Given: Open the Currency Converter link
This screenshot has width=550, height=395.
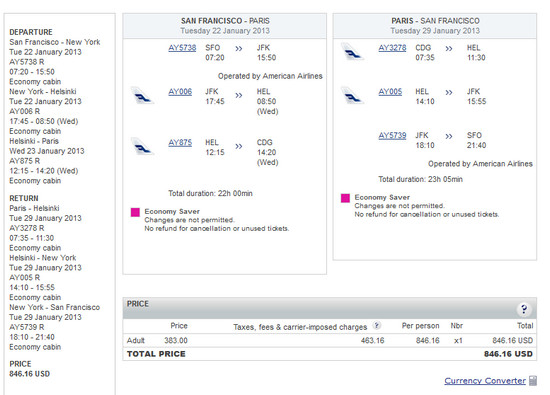Looking at the screenshot, I should coord(485,381).
